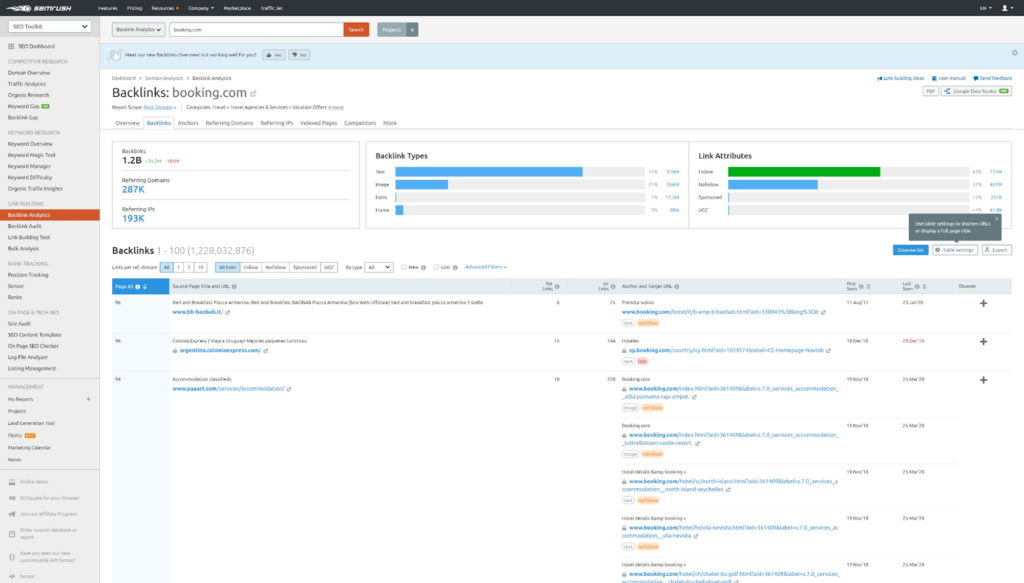
Task: Disavow the www.paaart.com row with plus icon
Action: point(984,380)
